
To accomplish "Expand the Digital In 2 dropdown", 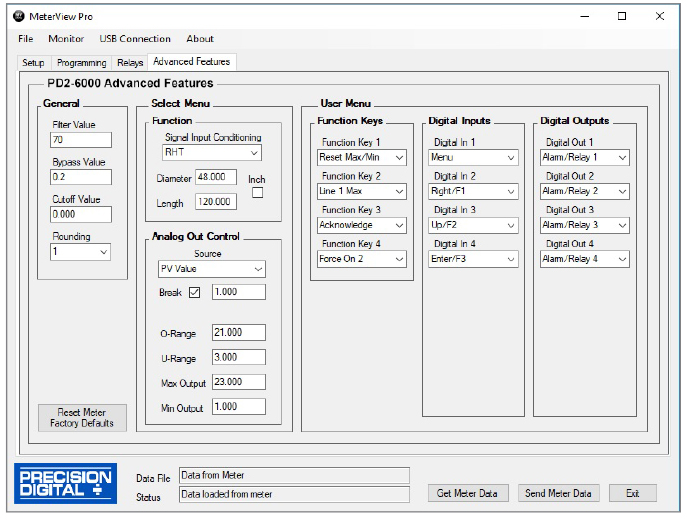I will (473, 191).
